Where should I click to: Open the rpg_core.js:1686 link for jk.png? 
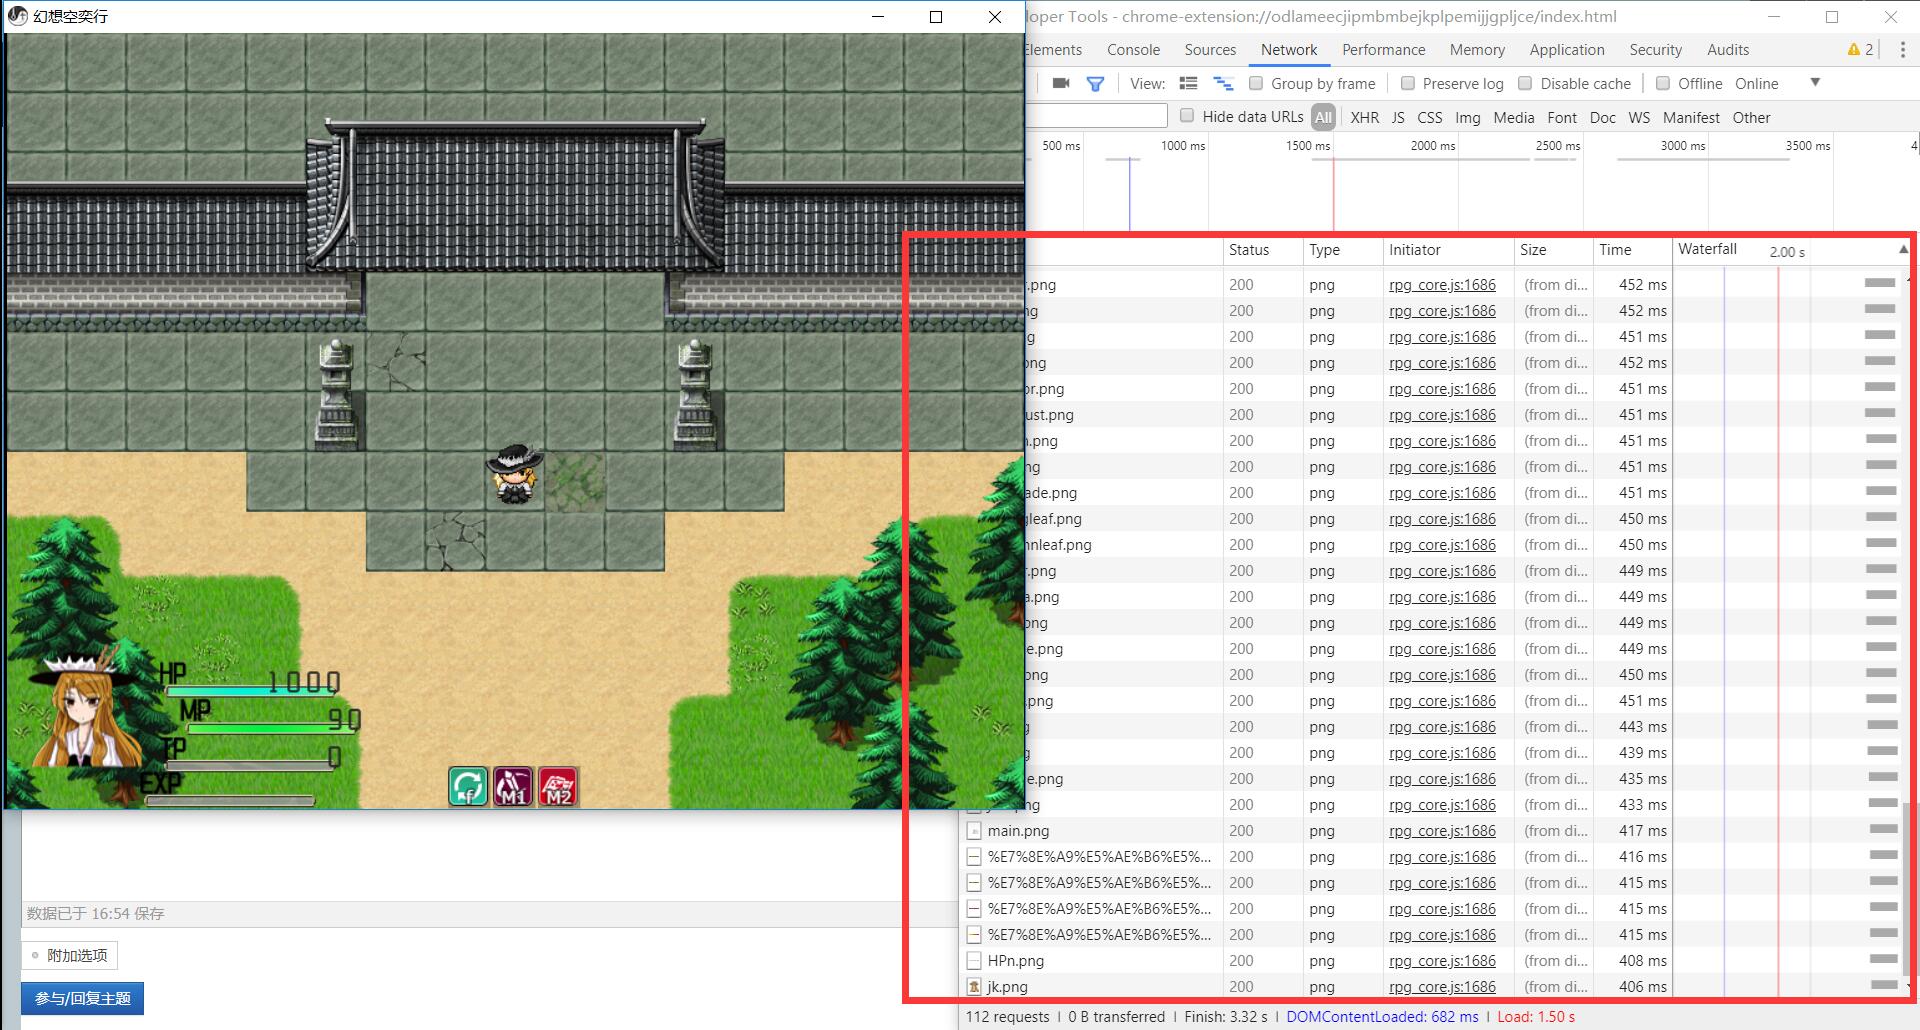pos(1442,987)
